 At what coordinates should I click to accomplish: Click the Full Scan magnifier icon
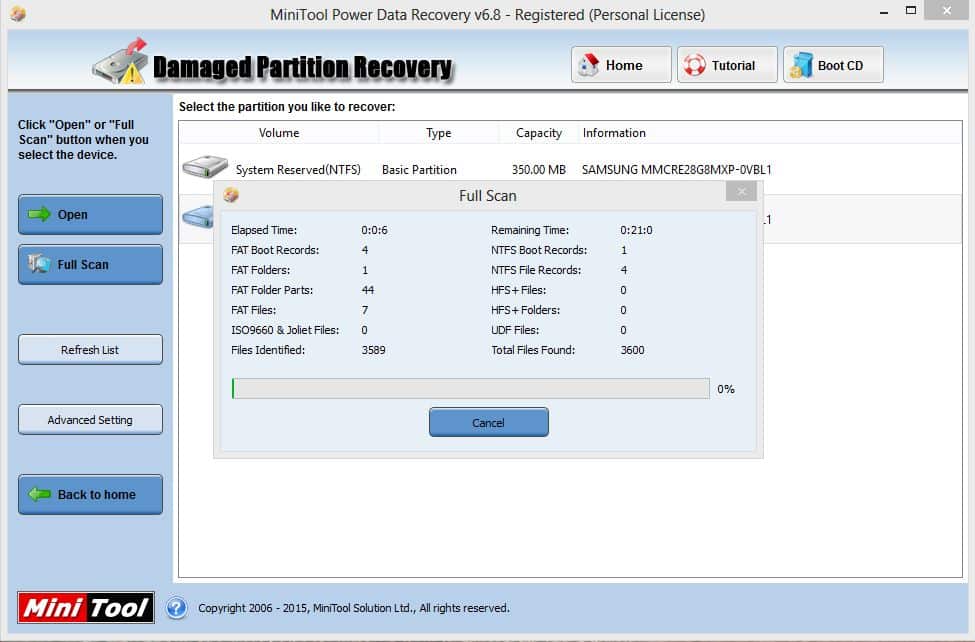pyautogui.click(x=40, y=264)
